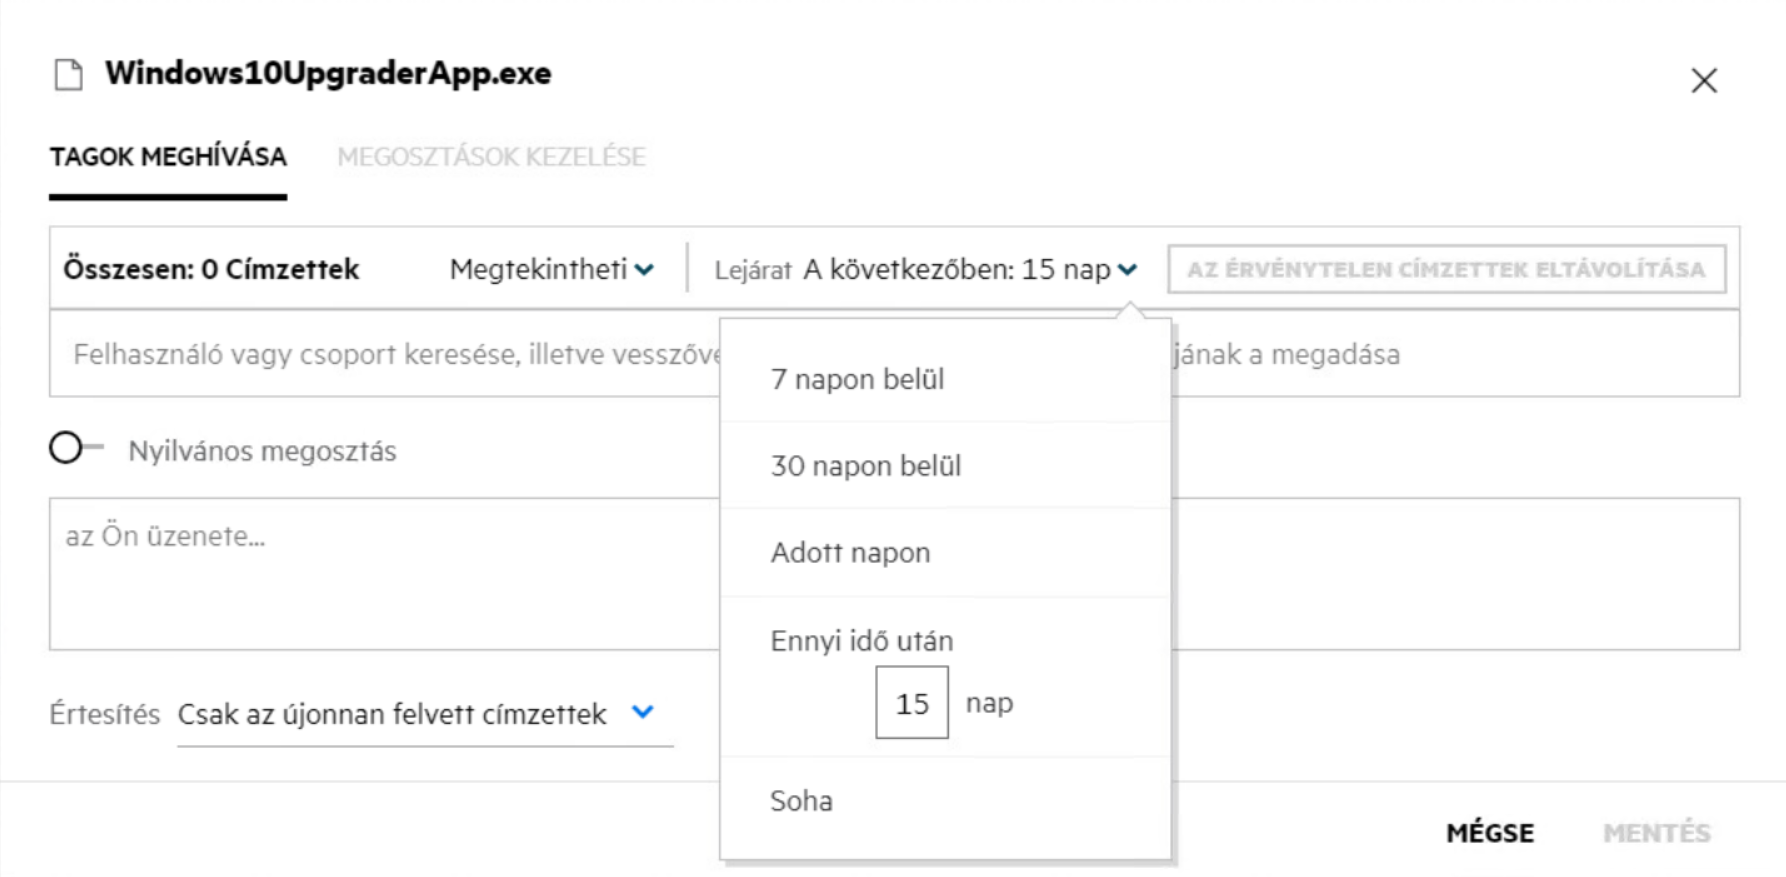This screenshot has height=877, width=1786.
Task: Select the Adott napon option
Action: click(850, 553)
